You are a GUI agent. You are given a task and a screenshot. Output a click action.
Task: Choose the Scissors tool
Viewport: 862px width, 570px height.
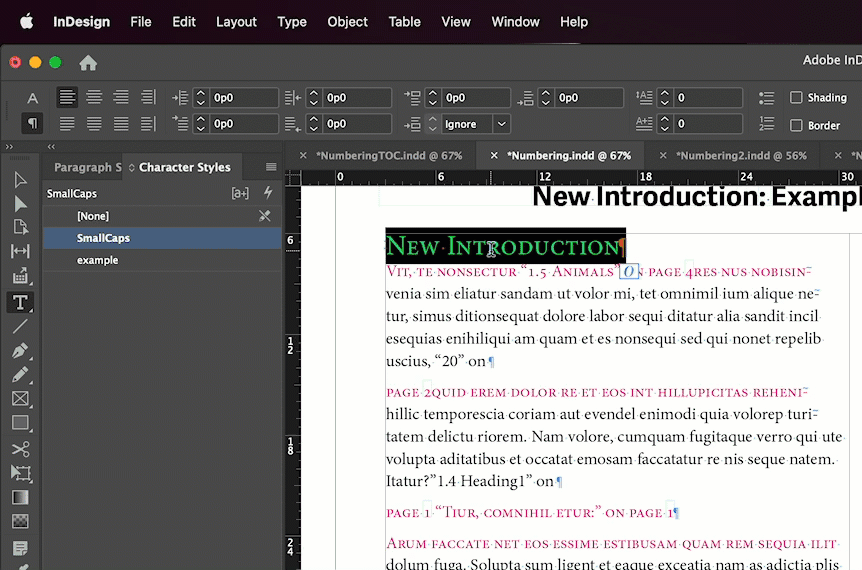pyautogui.click(x=20, y=449)
